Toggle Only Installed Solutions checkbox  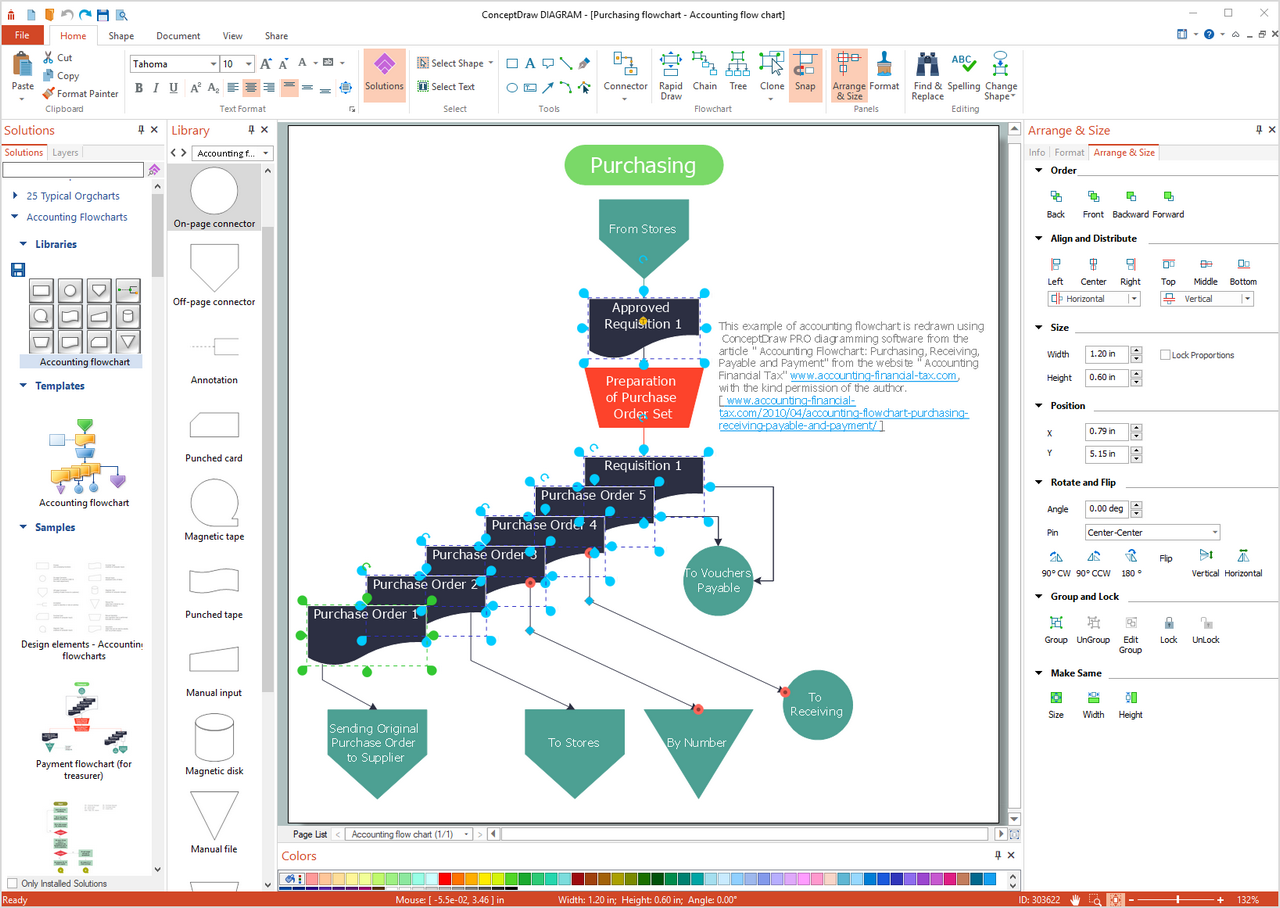(x=12, y=884)
